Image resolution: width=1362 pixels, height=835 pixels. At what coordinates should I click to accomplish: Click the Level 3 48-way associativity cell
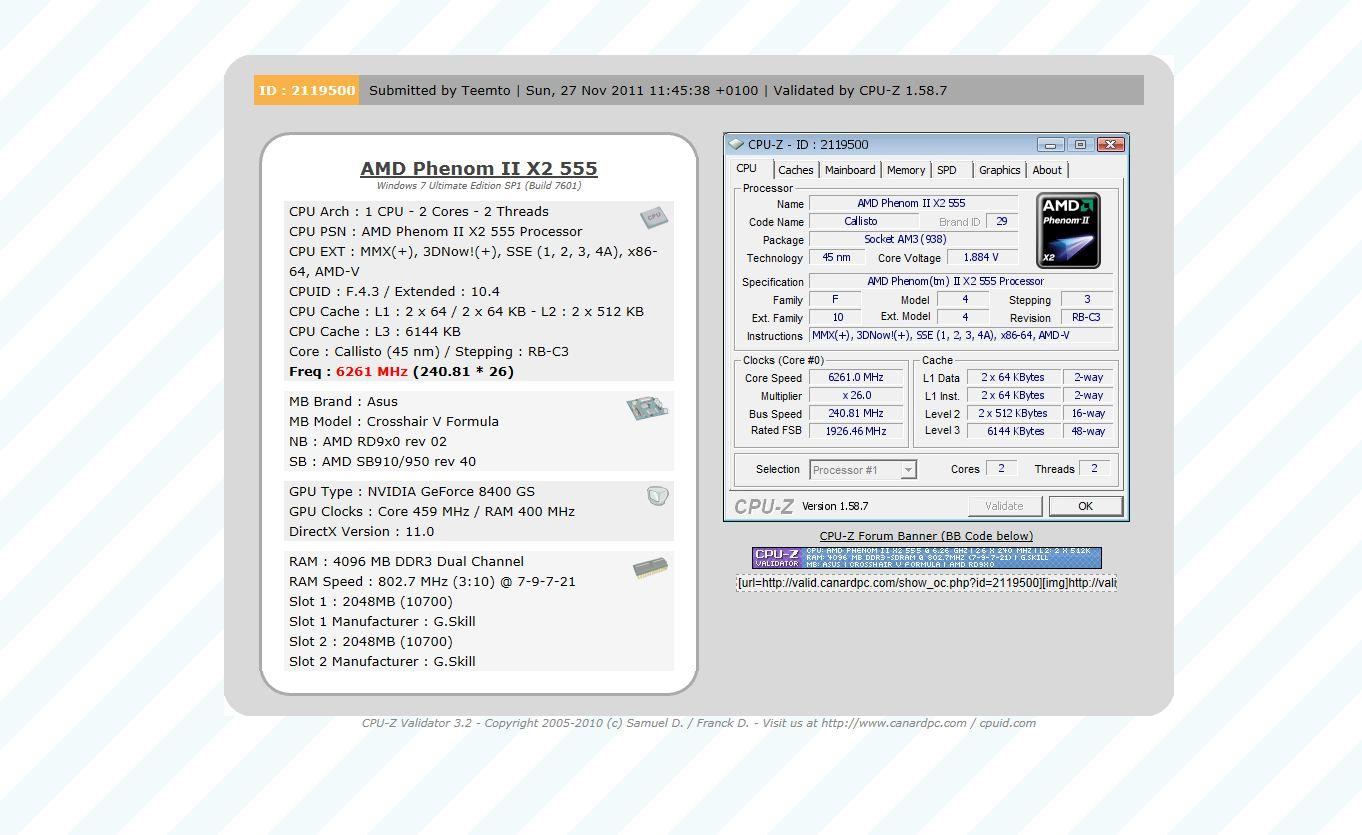click(1088, 432)
